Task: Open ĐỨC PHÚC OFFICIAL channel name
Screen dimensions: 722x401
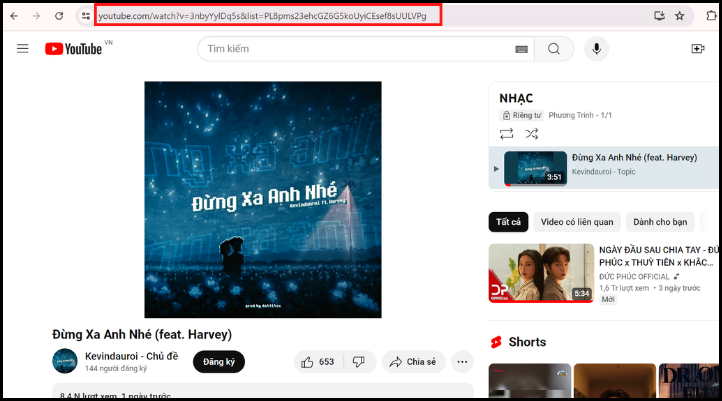Action: [634, 277]
